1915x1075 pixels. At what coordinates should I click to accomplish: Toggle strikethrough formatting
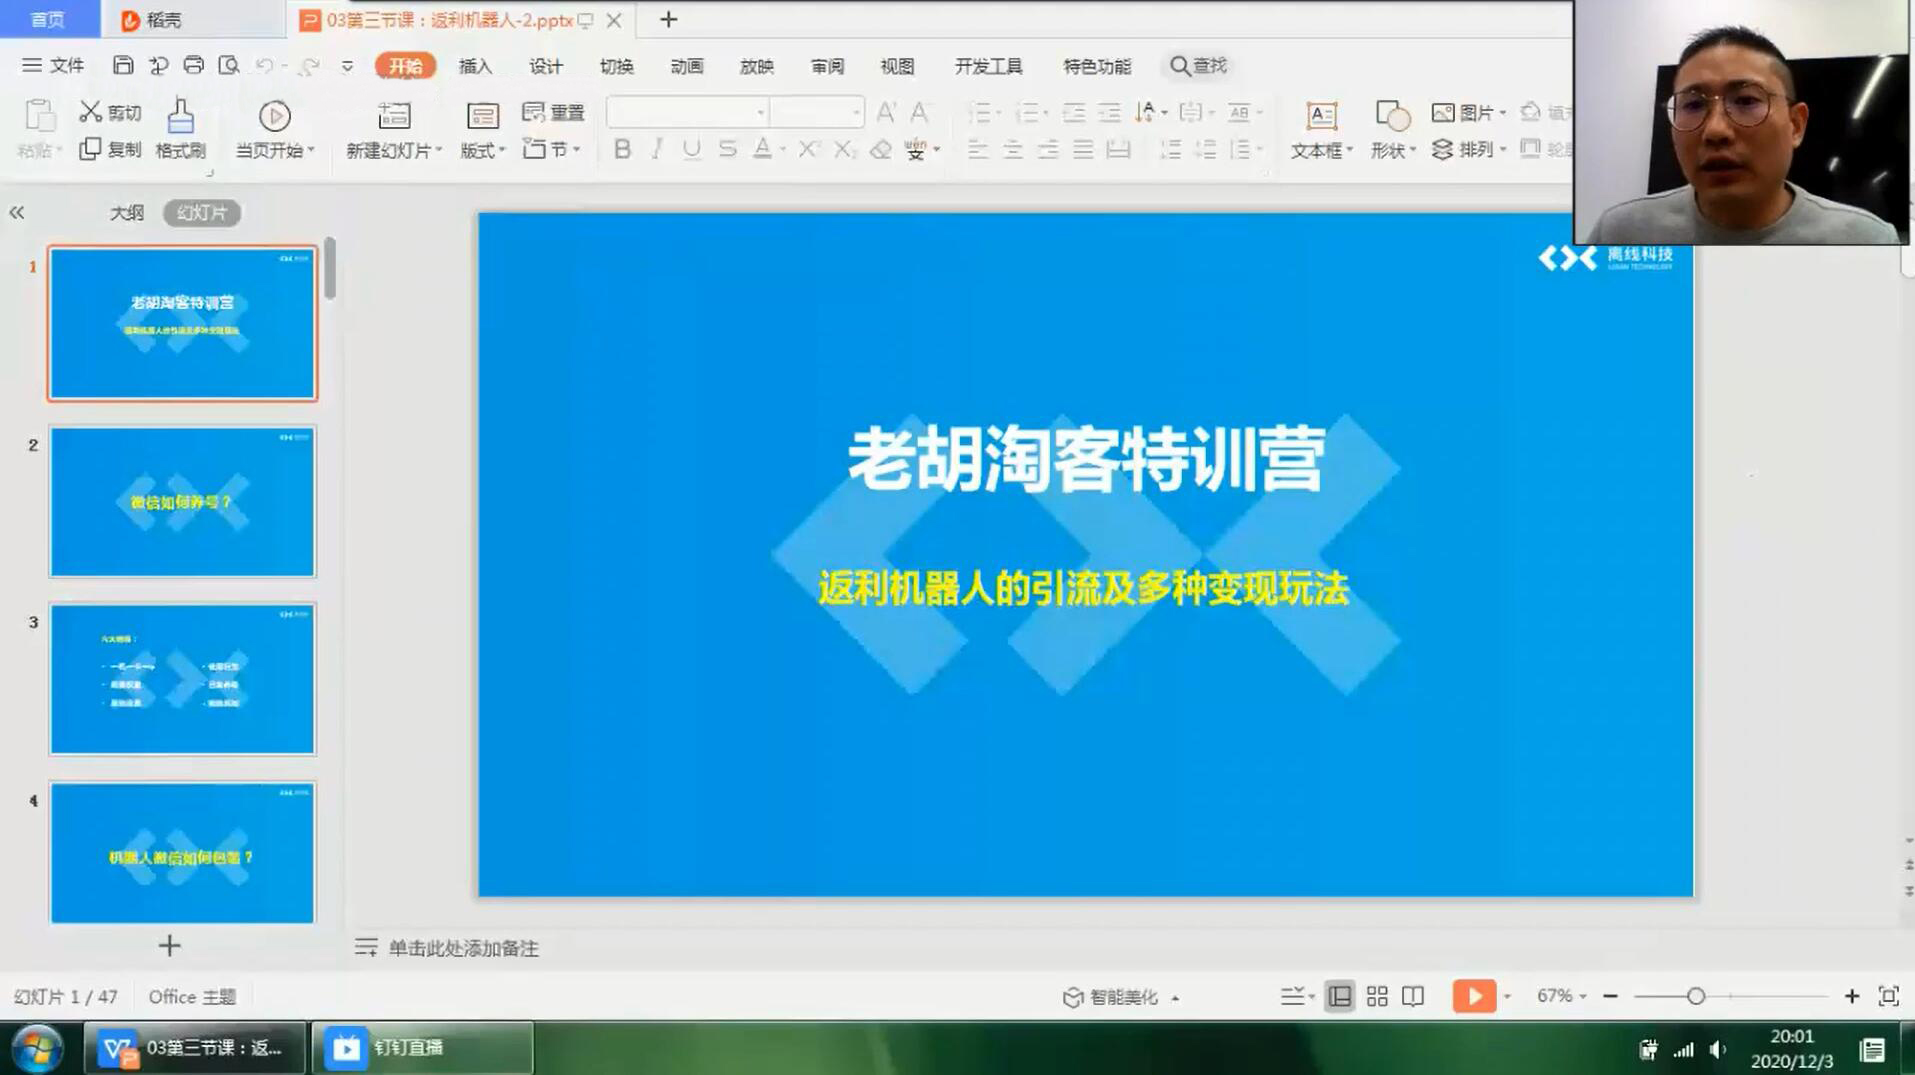727,149
